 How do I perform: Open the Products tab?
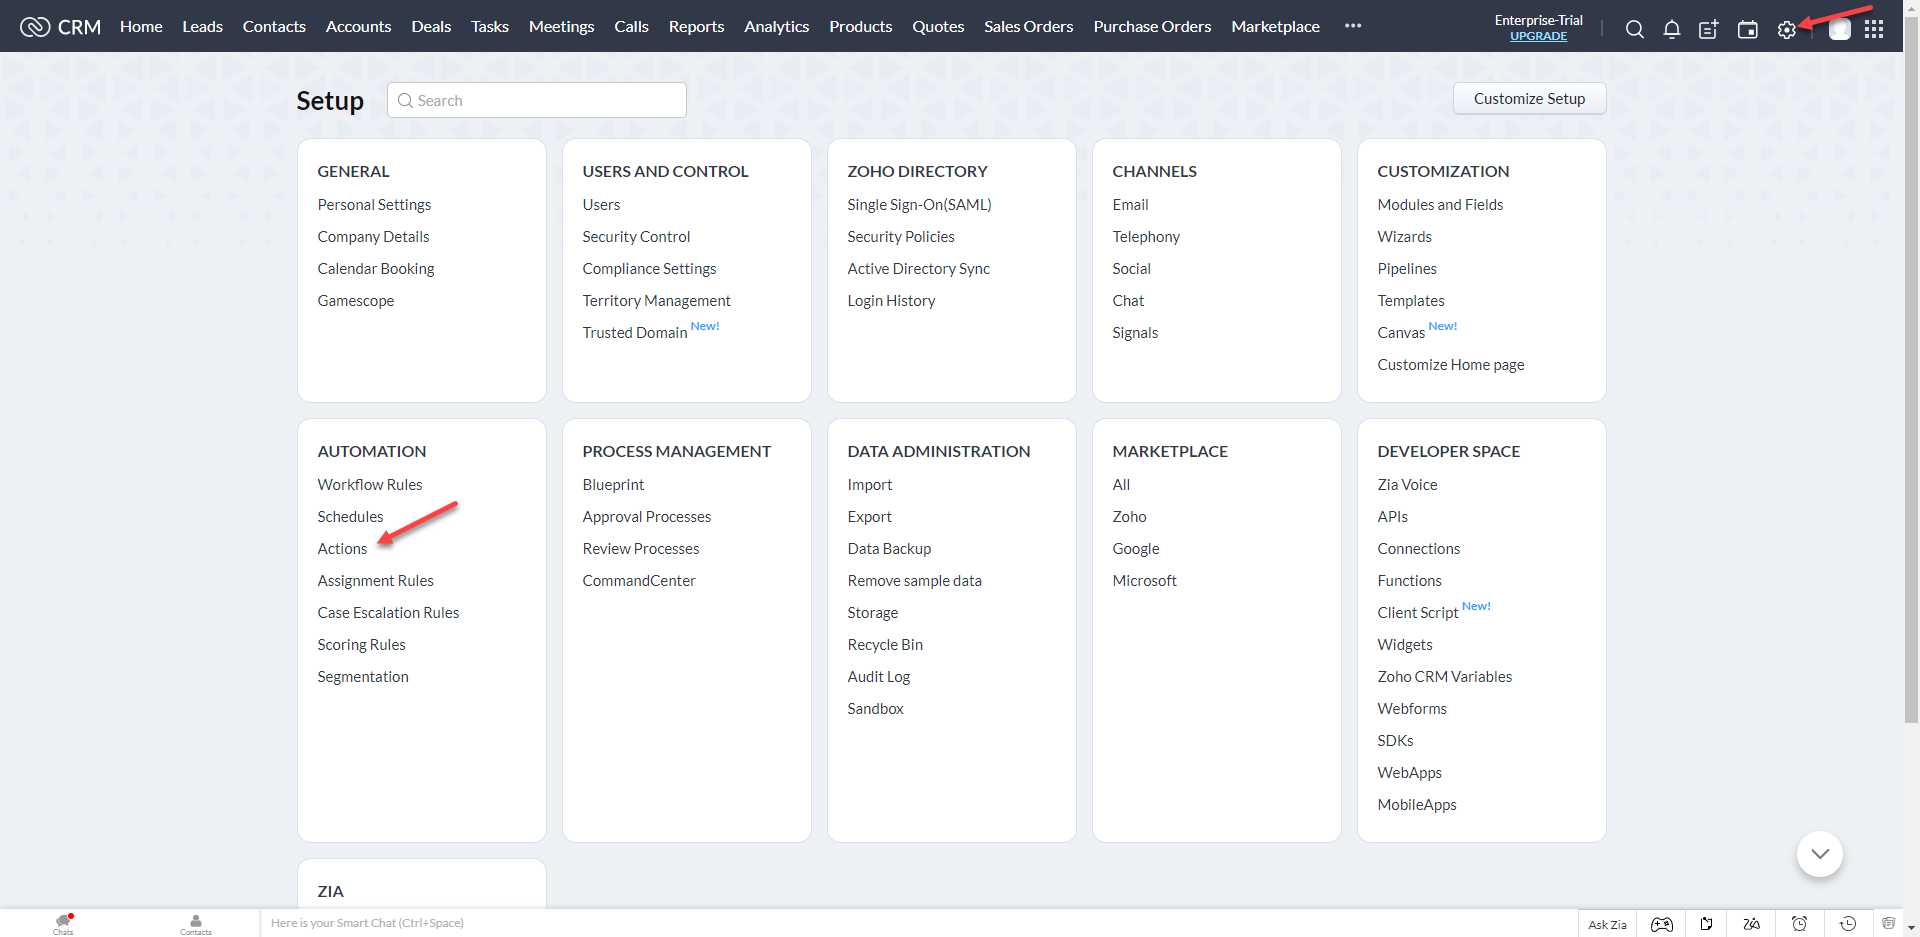[860, 26]
